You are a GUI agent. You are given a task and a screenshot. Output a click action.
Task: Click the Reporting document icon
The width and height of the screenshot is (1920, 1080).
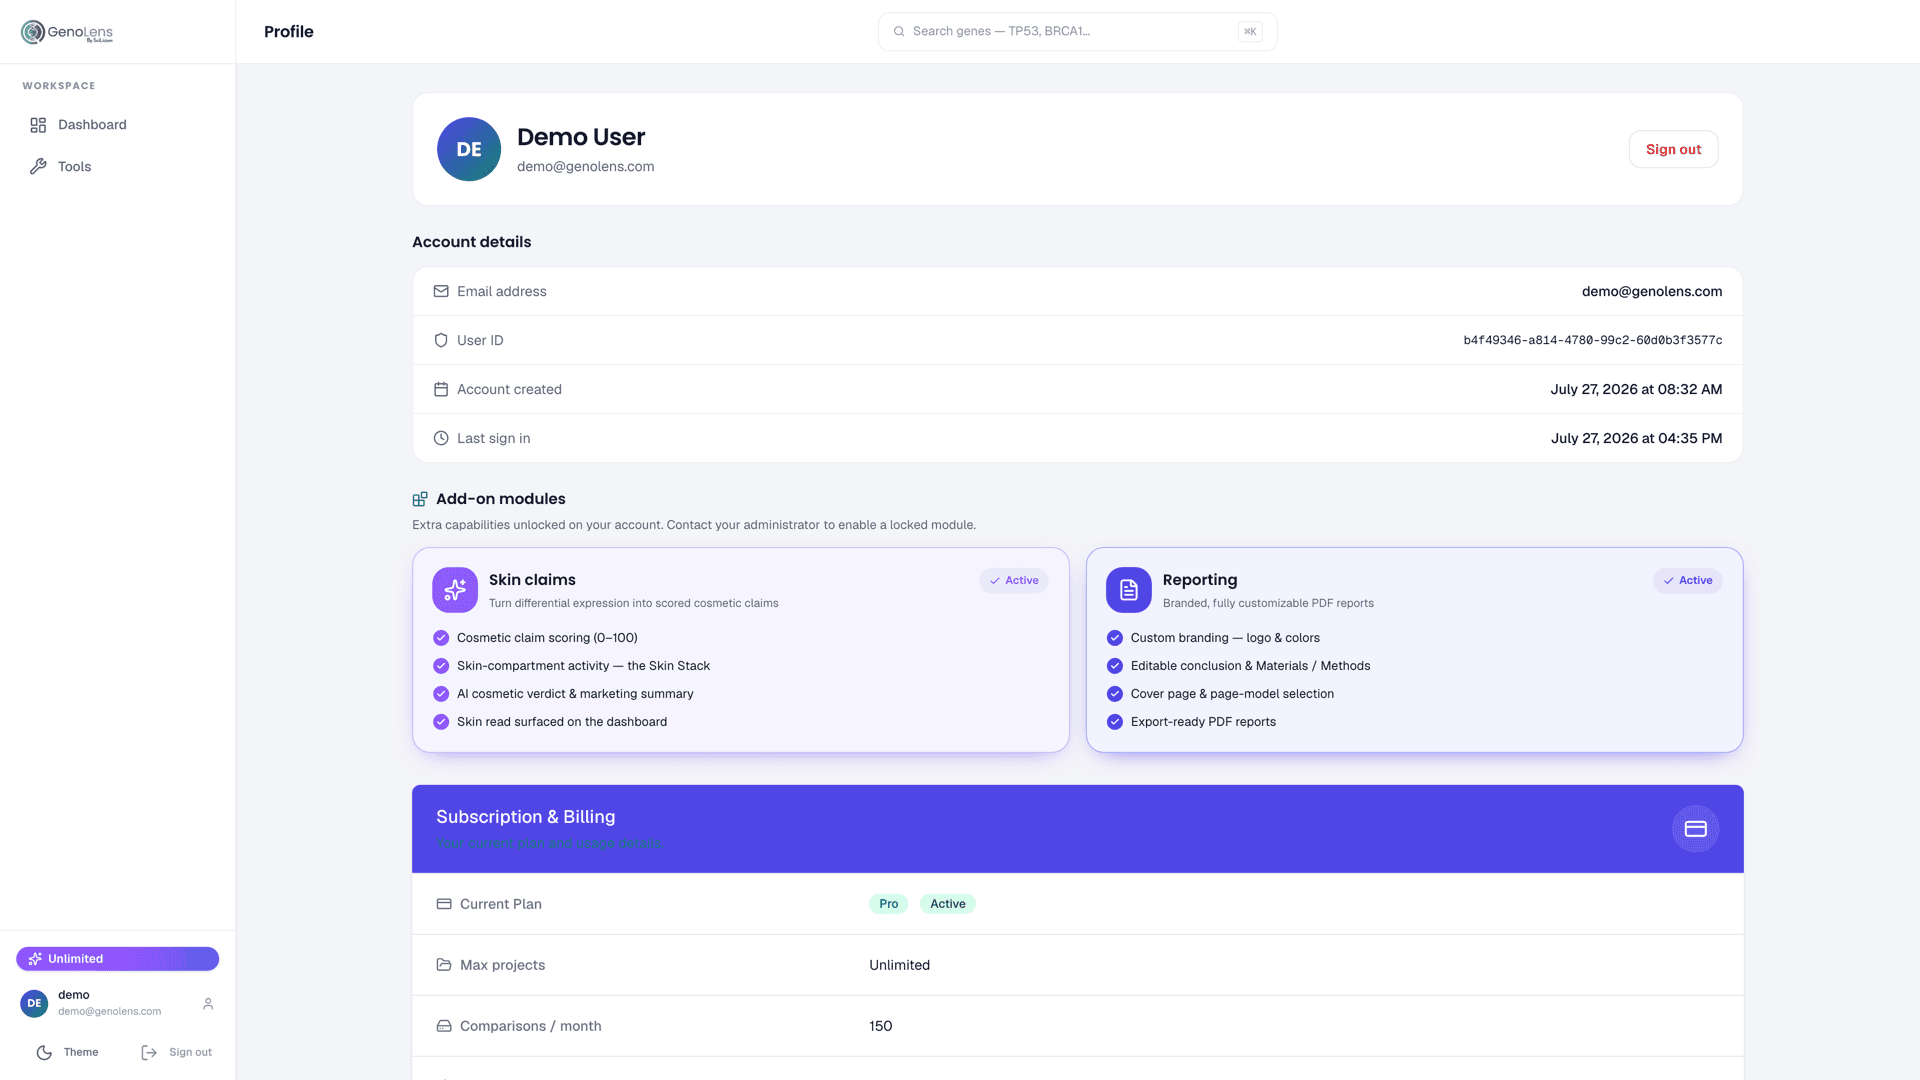1129,590
